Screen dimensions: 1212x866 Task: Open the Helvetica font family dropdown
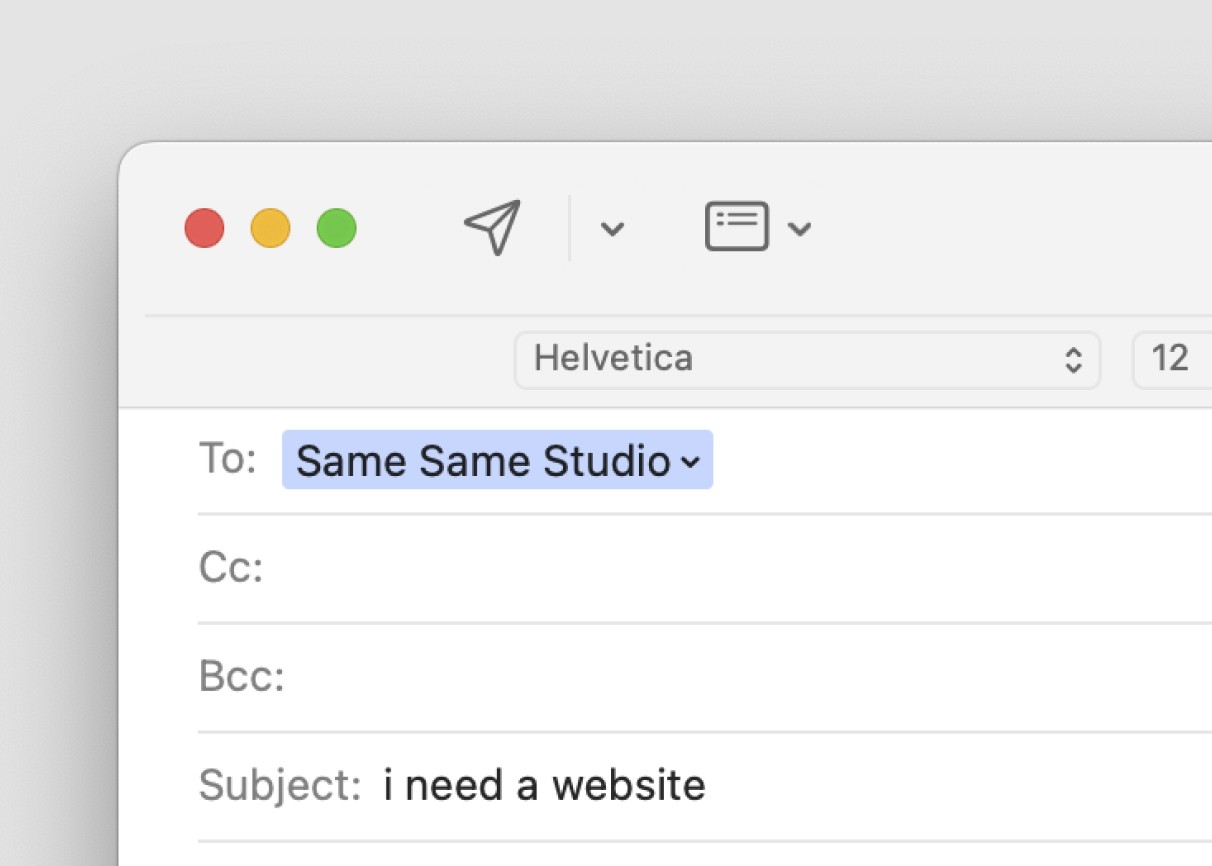coord(790,359)
